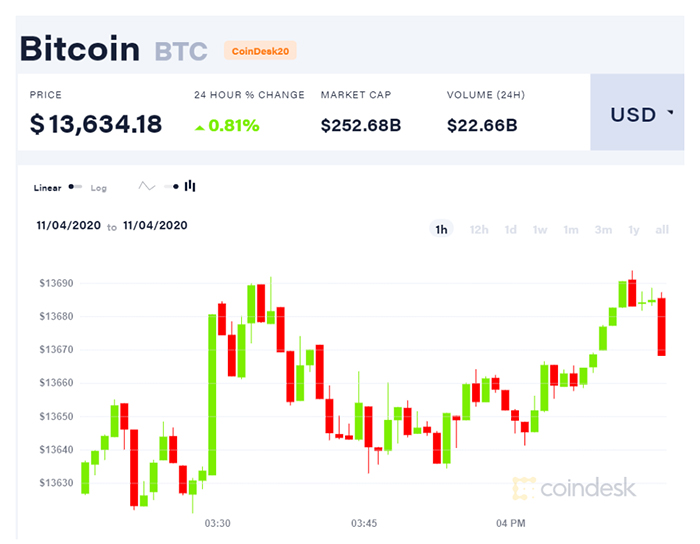Select the 1h time range tab
This screenshot has width=700, height=544.
(x=441, y=230)
